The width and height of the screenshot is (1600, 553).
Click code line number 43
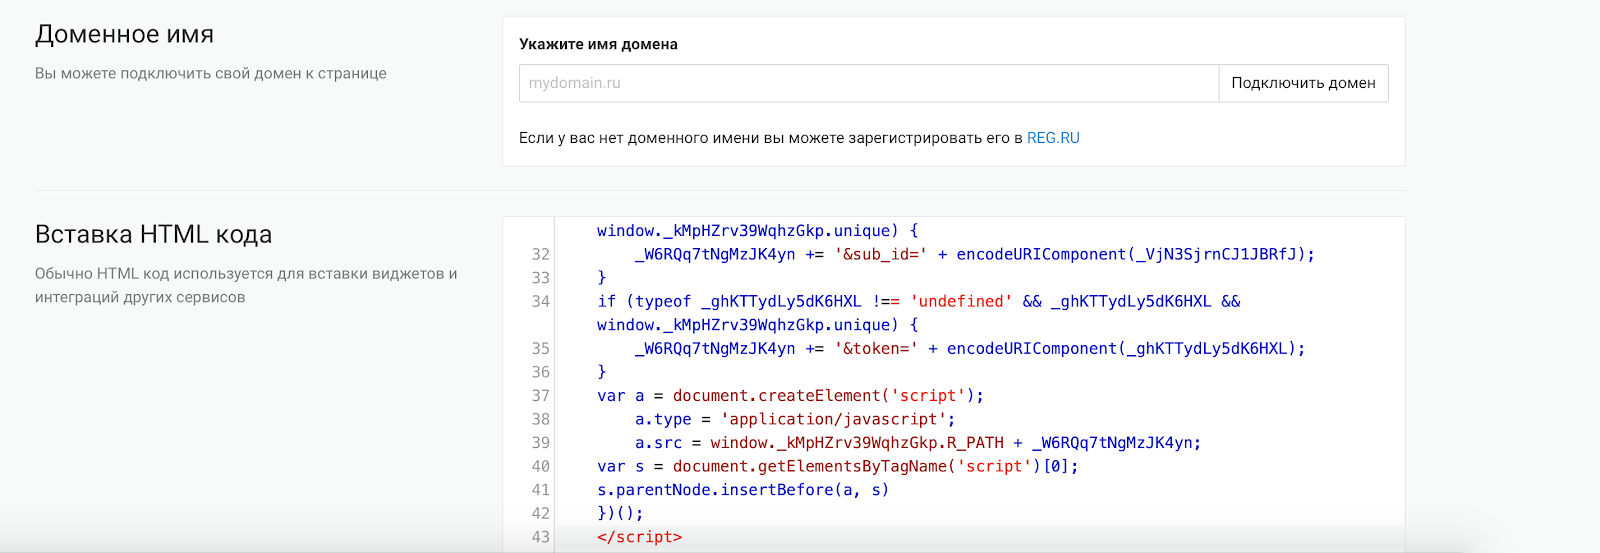tap(541, 537)
